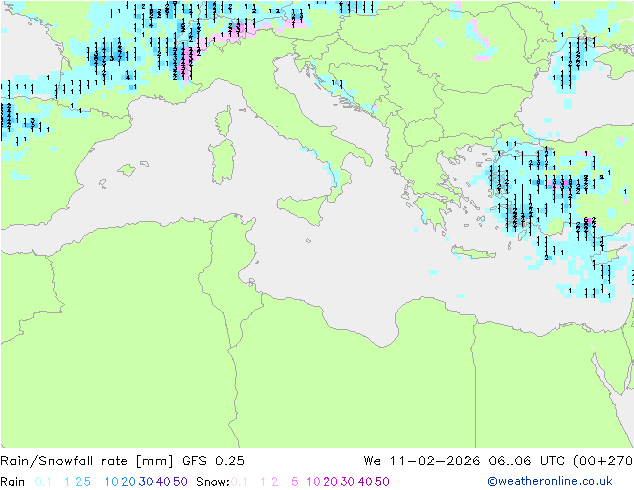Screen dimensions: 634x490
Task: Click the rain legend value 0.1
Action: (x=43, y=482)
